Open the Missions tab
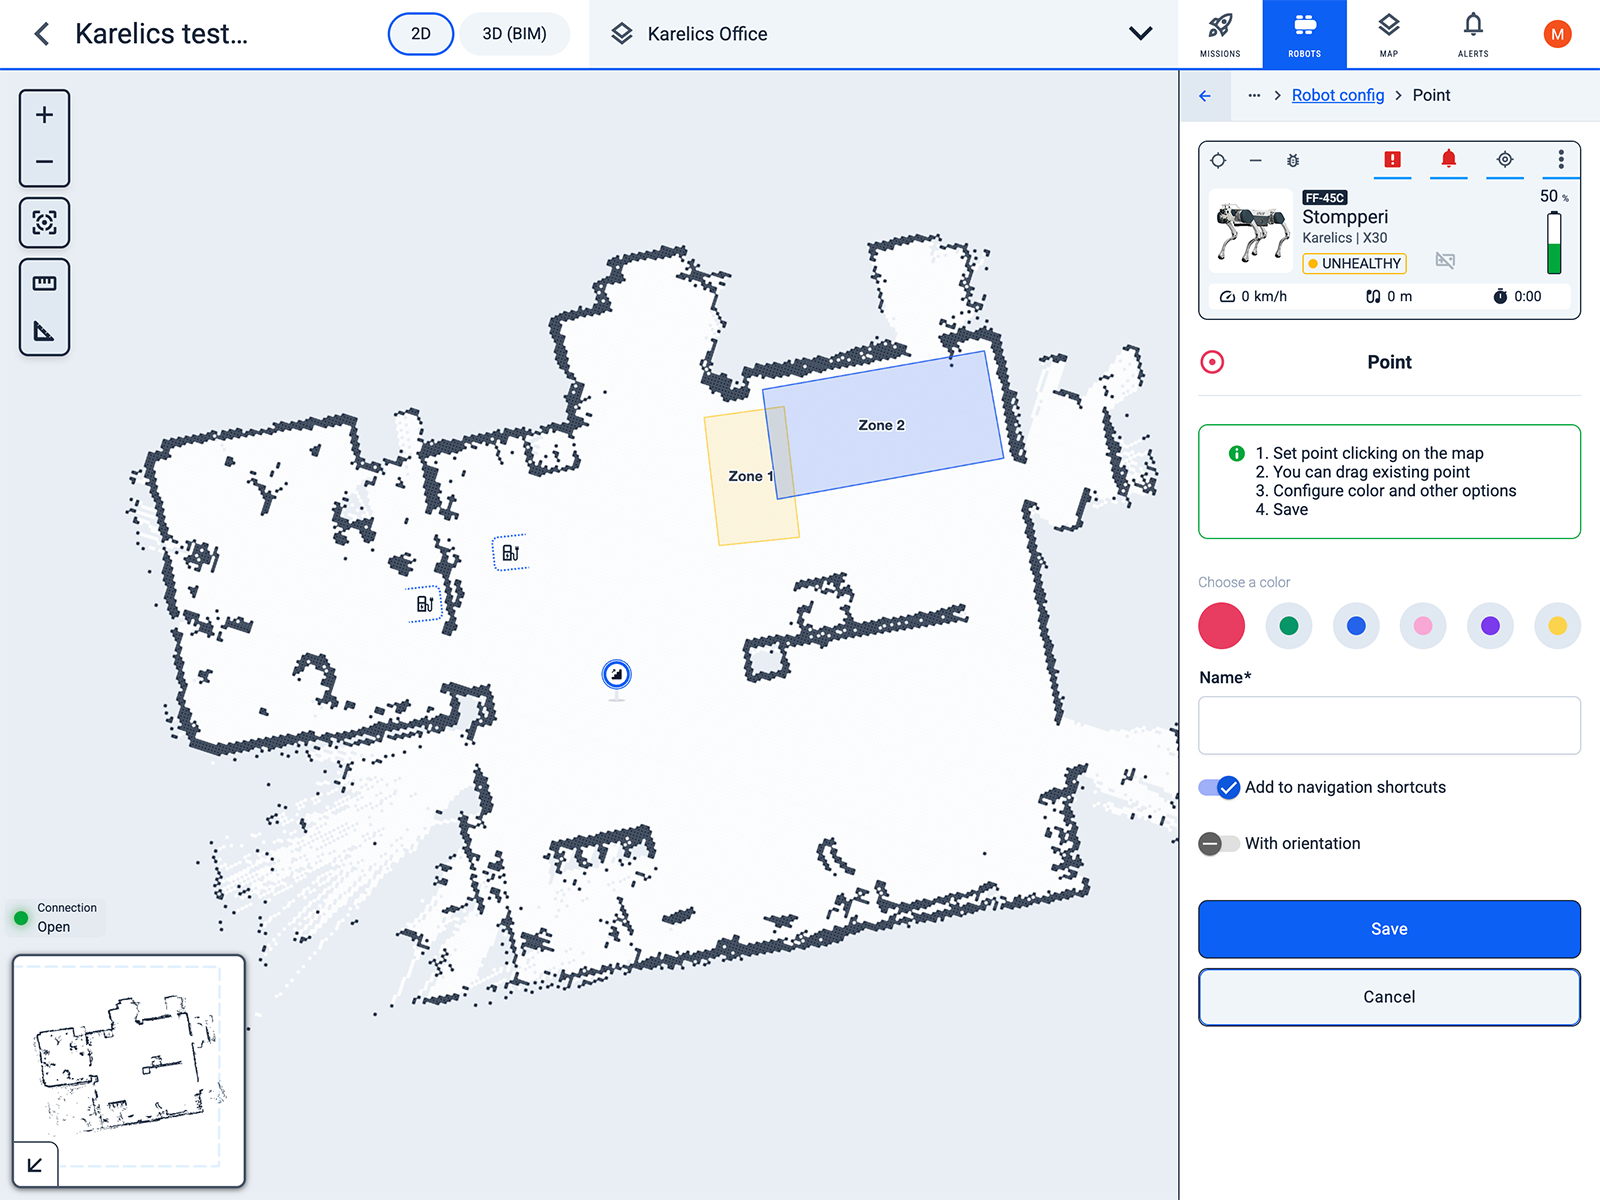Viewport: 1600px width, 1200px height. pos(1220,35)
